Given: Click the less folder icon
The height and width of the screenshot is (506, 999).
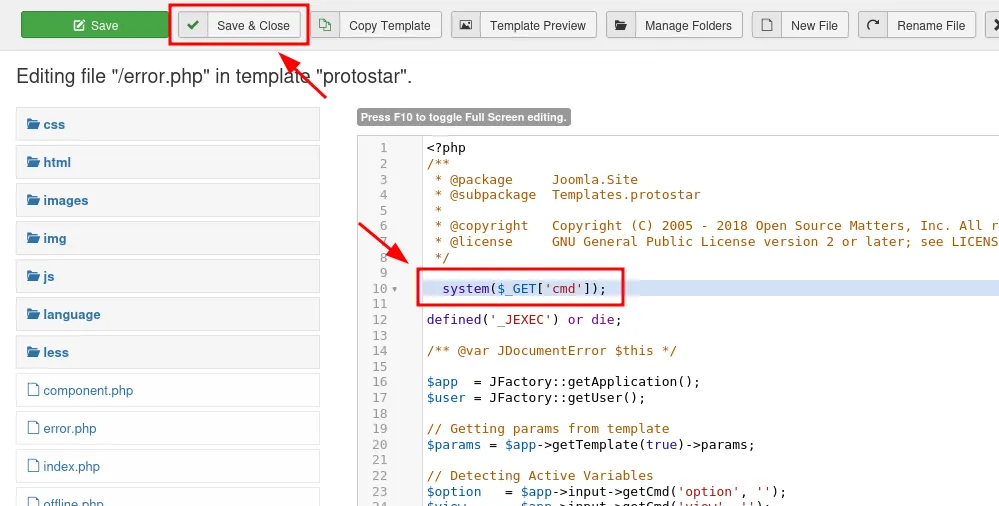Looking at the screenshot, I should click(33, 352).
